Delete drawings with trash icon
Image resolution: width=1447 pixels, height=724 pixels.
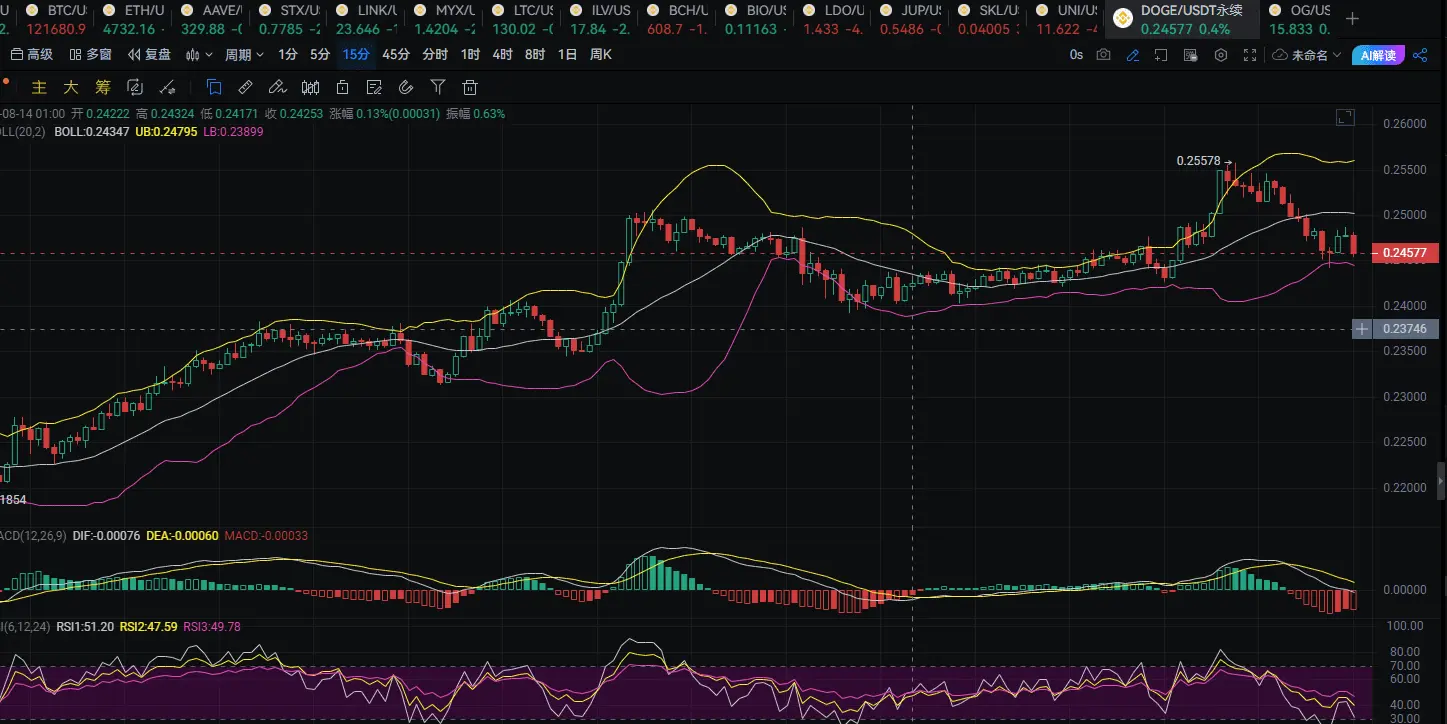coord(470,87)
